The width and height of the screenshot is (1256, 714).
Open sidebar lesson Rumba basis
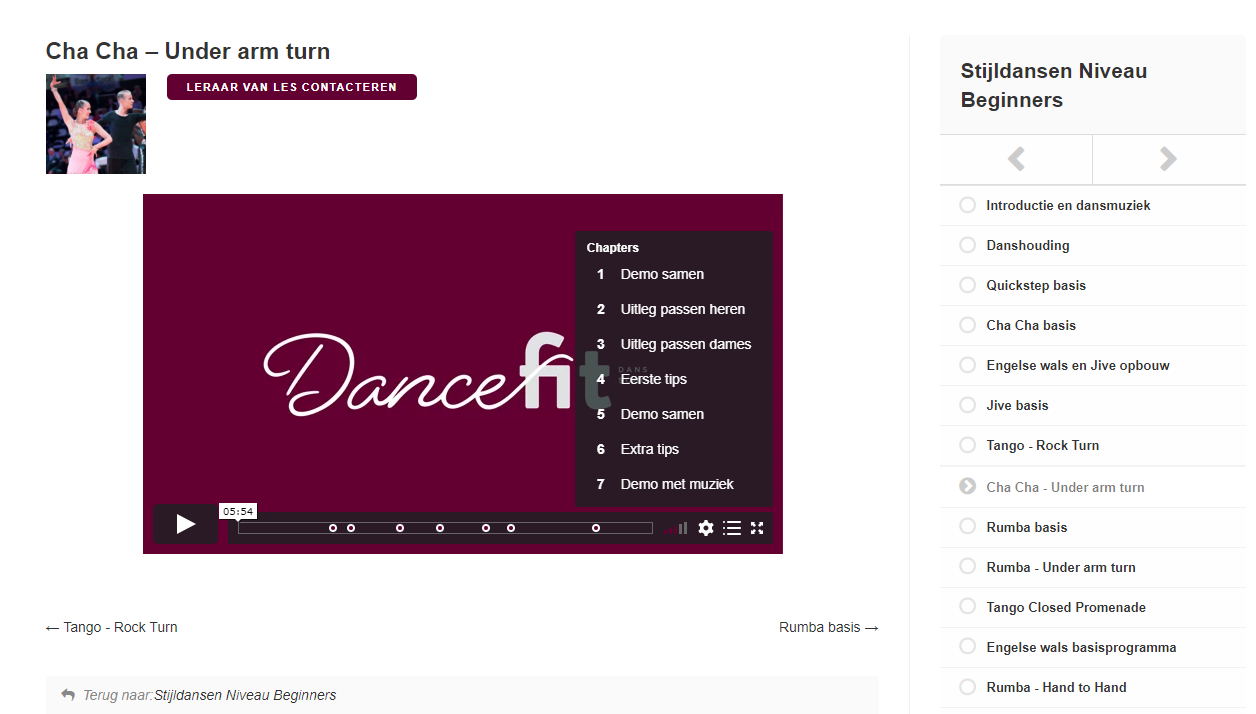tap(1027, 527)
